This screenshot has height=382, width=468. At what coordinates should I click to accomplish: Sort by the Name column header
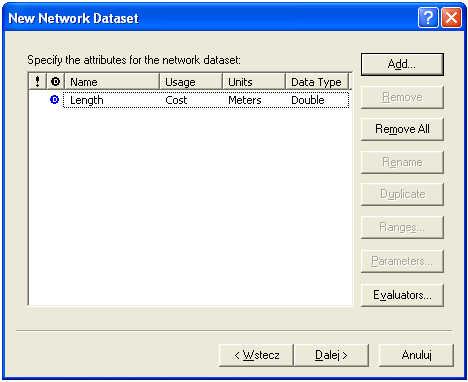coord(112,81)
